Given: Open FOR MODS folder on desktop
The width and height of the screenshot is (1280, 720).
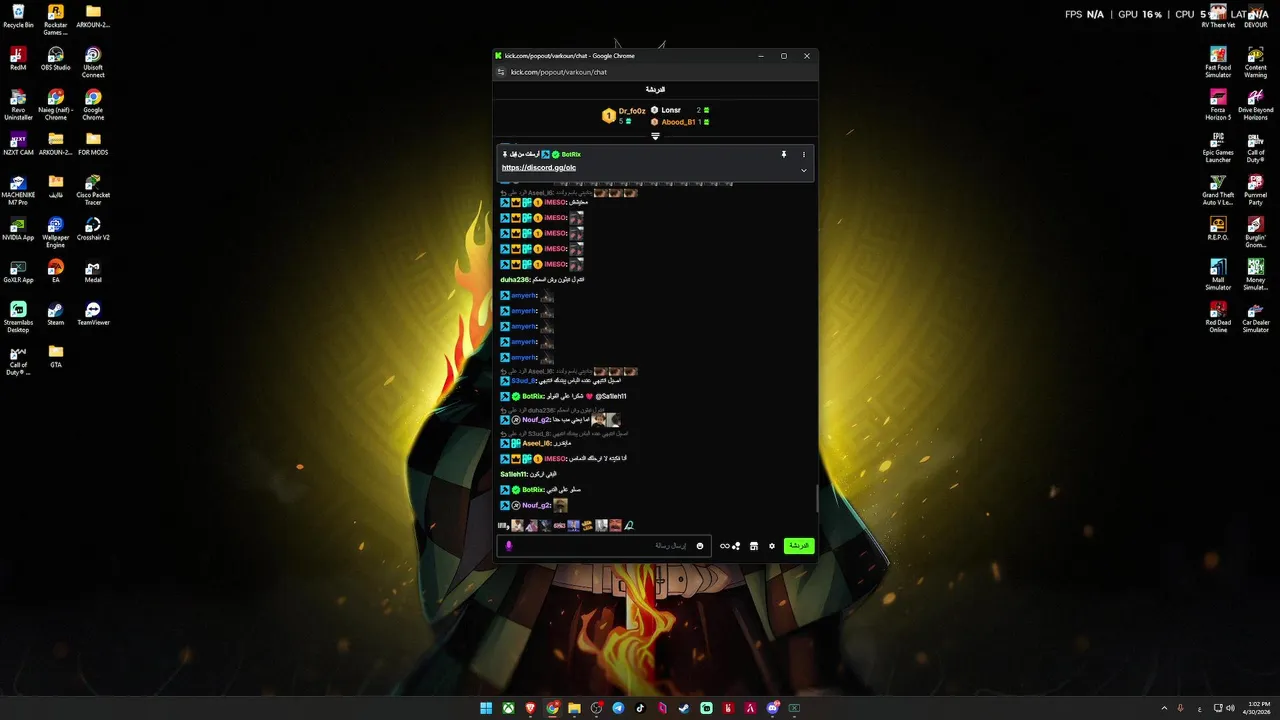Looking at the screenshot, I should pos(93,144).
